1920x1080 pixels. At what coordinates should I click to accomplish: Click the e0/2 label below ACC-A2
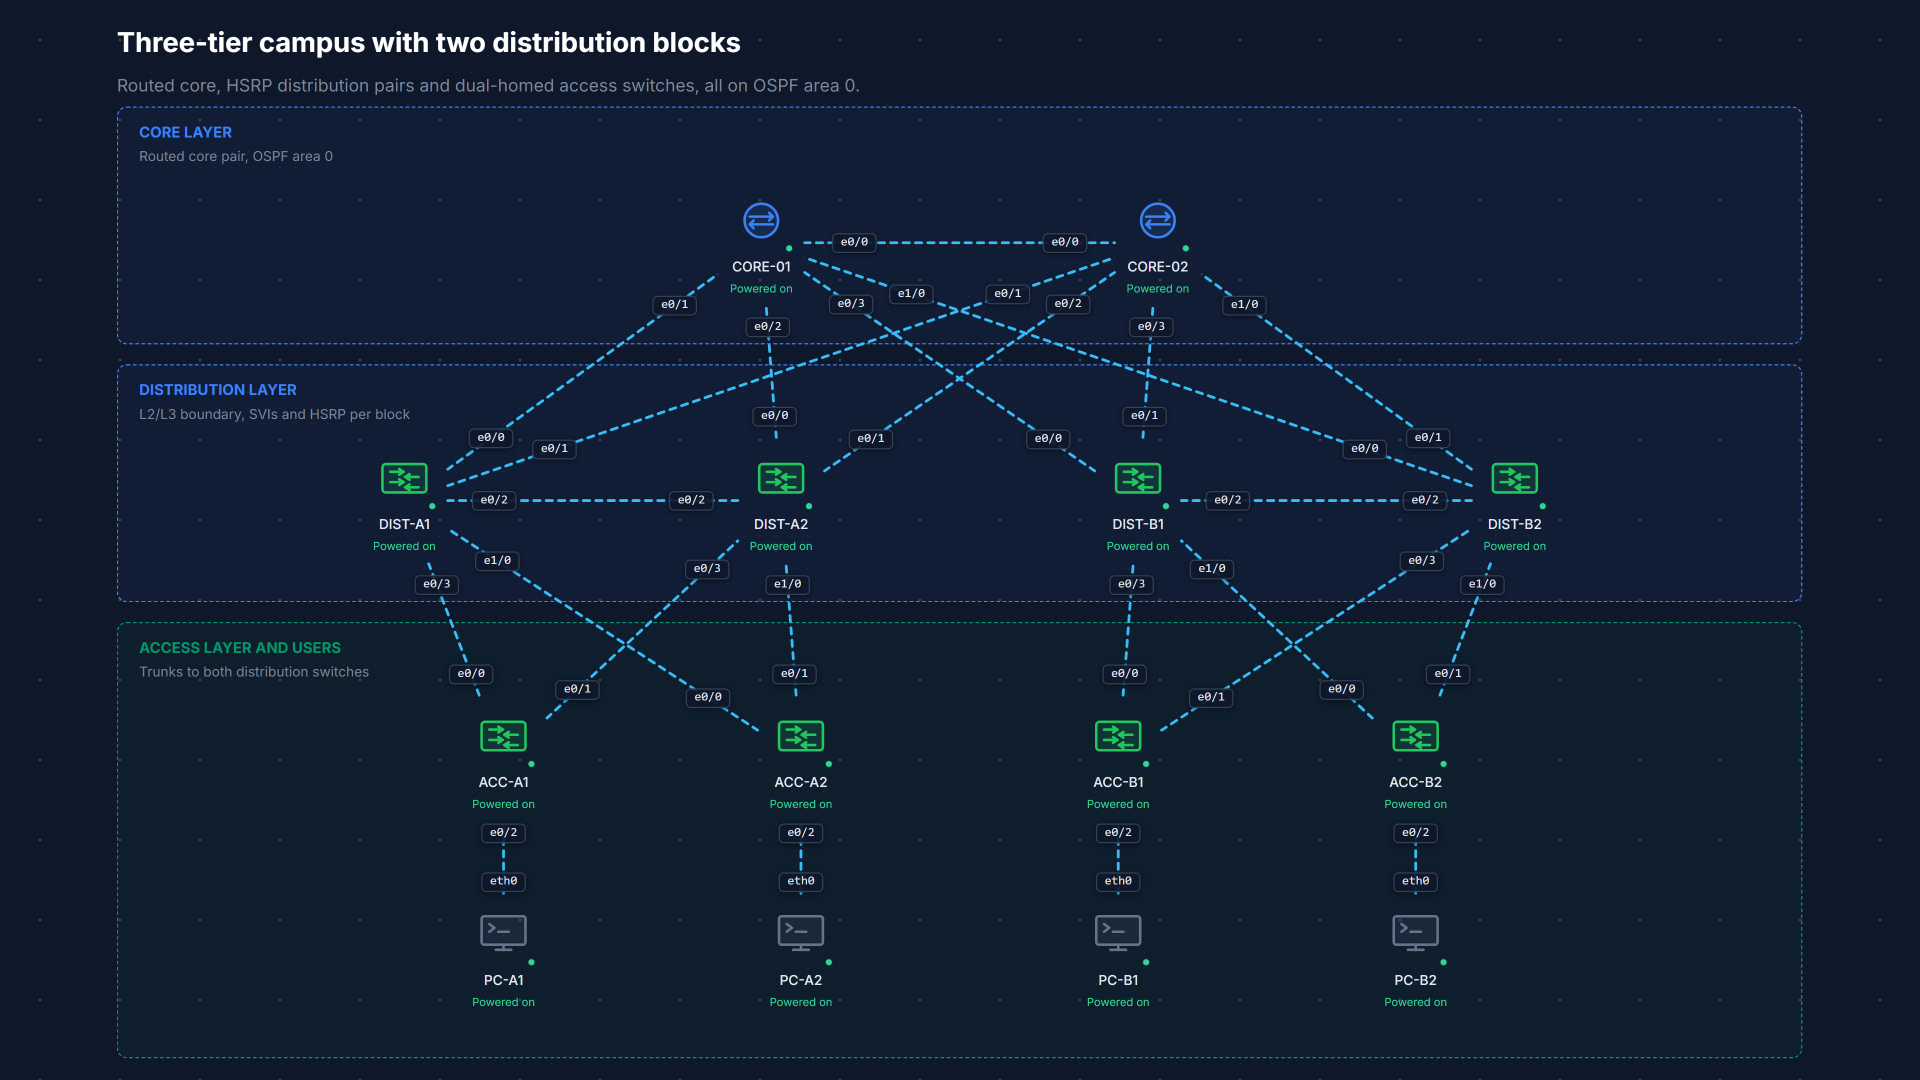[x=801, y=832]
